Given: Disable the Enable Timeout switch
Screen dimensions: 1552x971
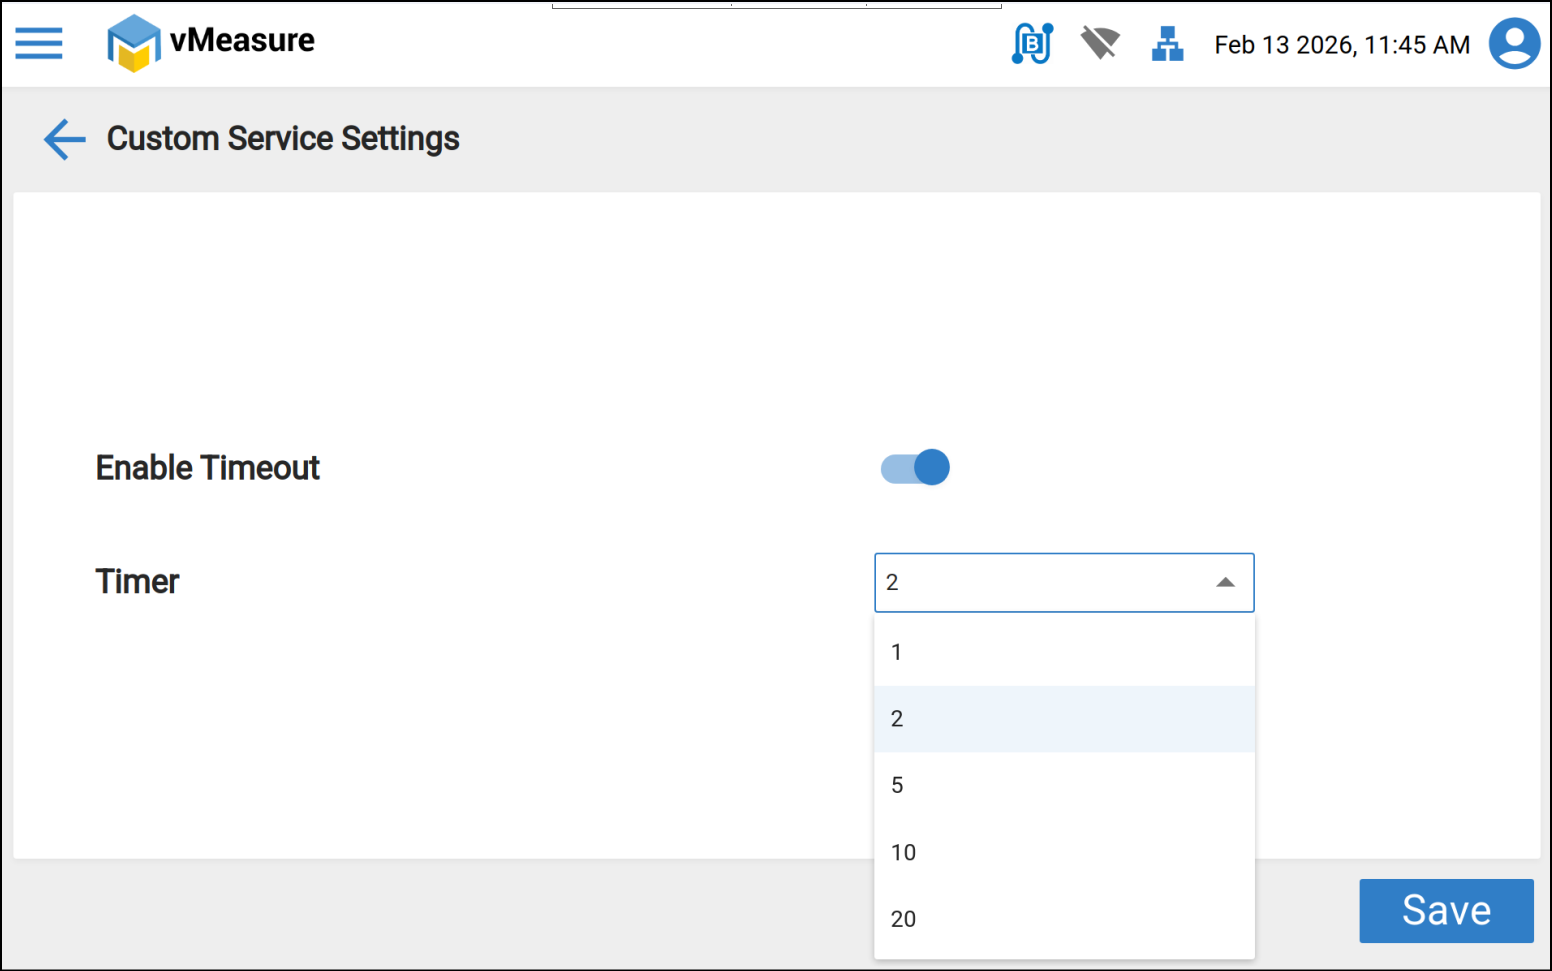Looking at the screenshot, I should coord(915,467).
